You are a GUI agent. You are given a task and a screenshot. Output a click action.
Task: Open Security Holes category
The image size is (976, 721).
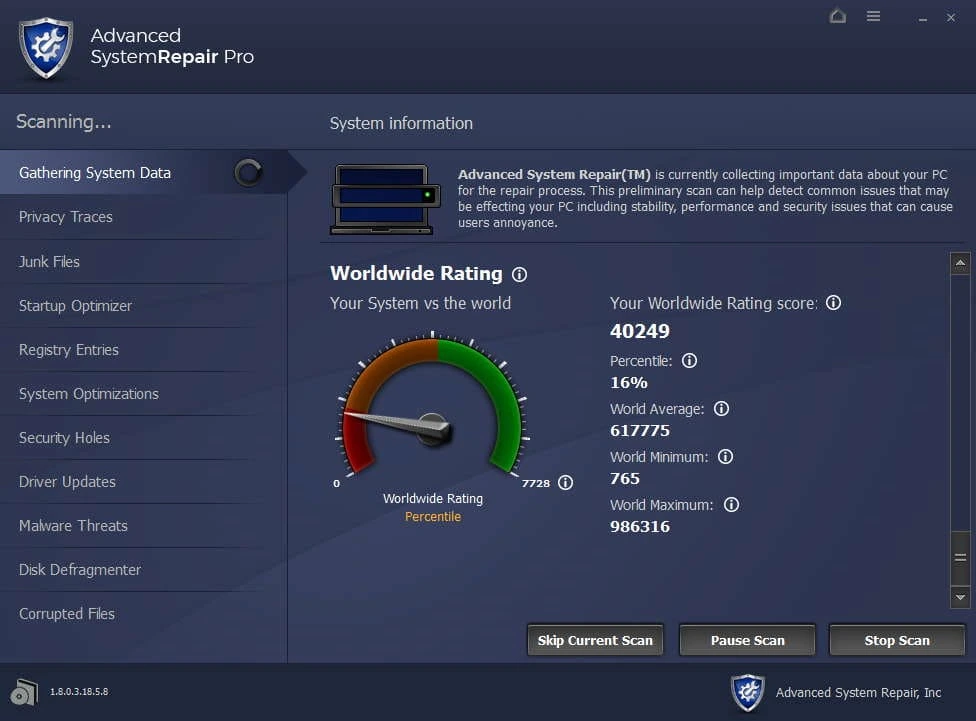click(x=144, y=438)
